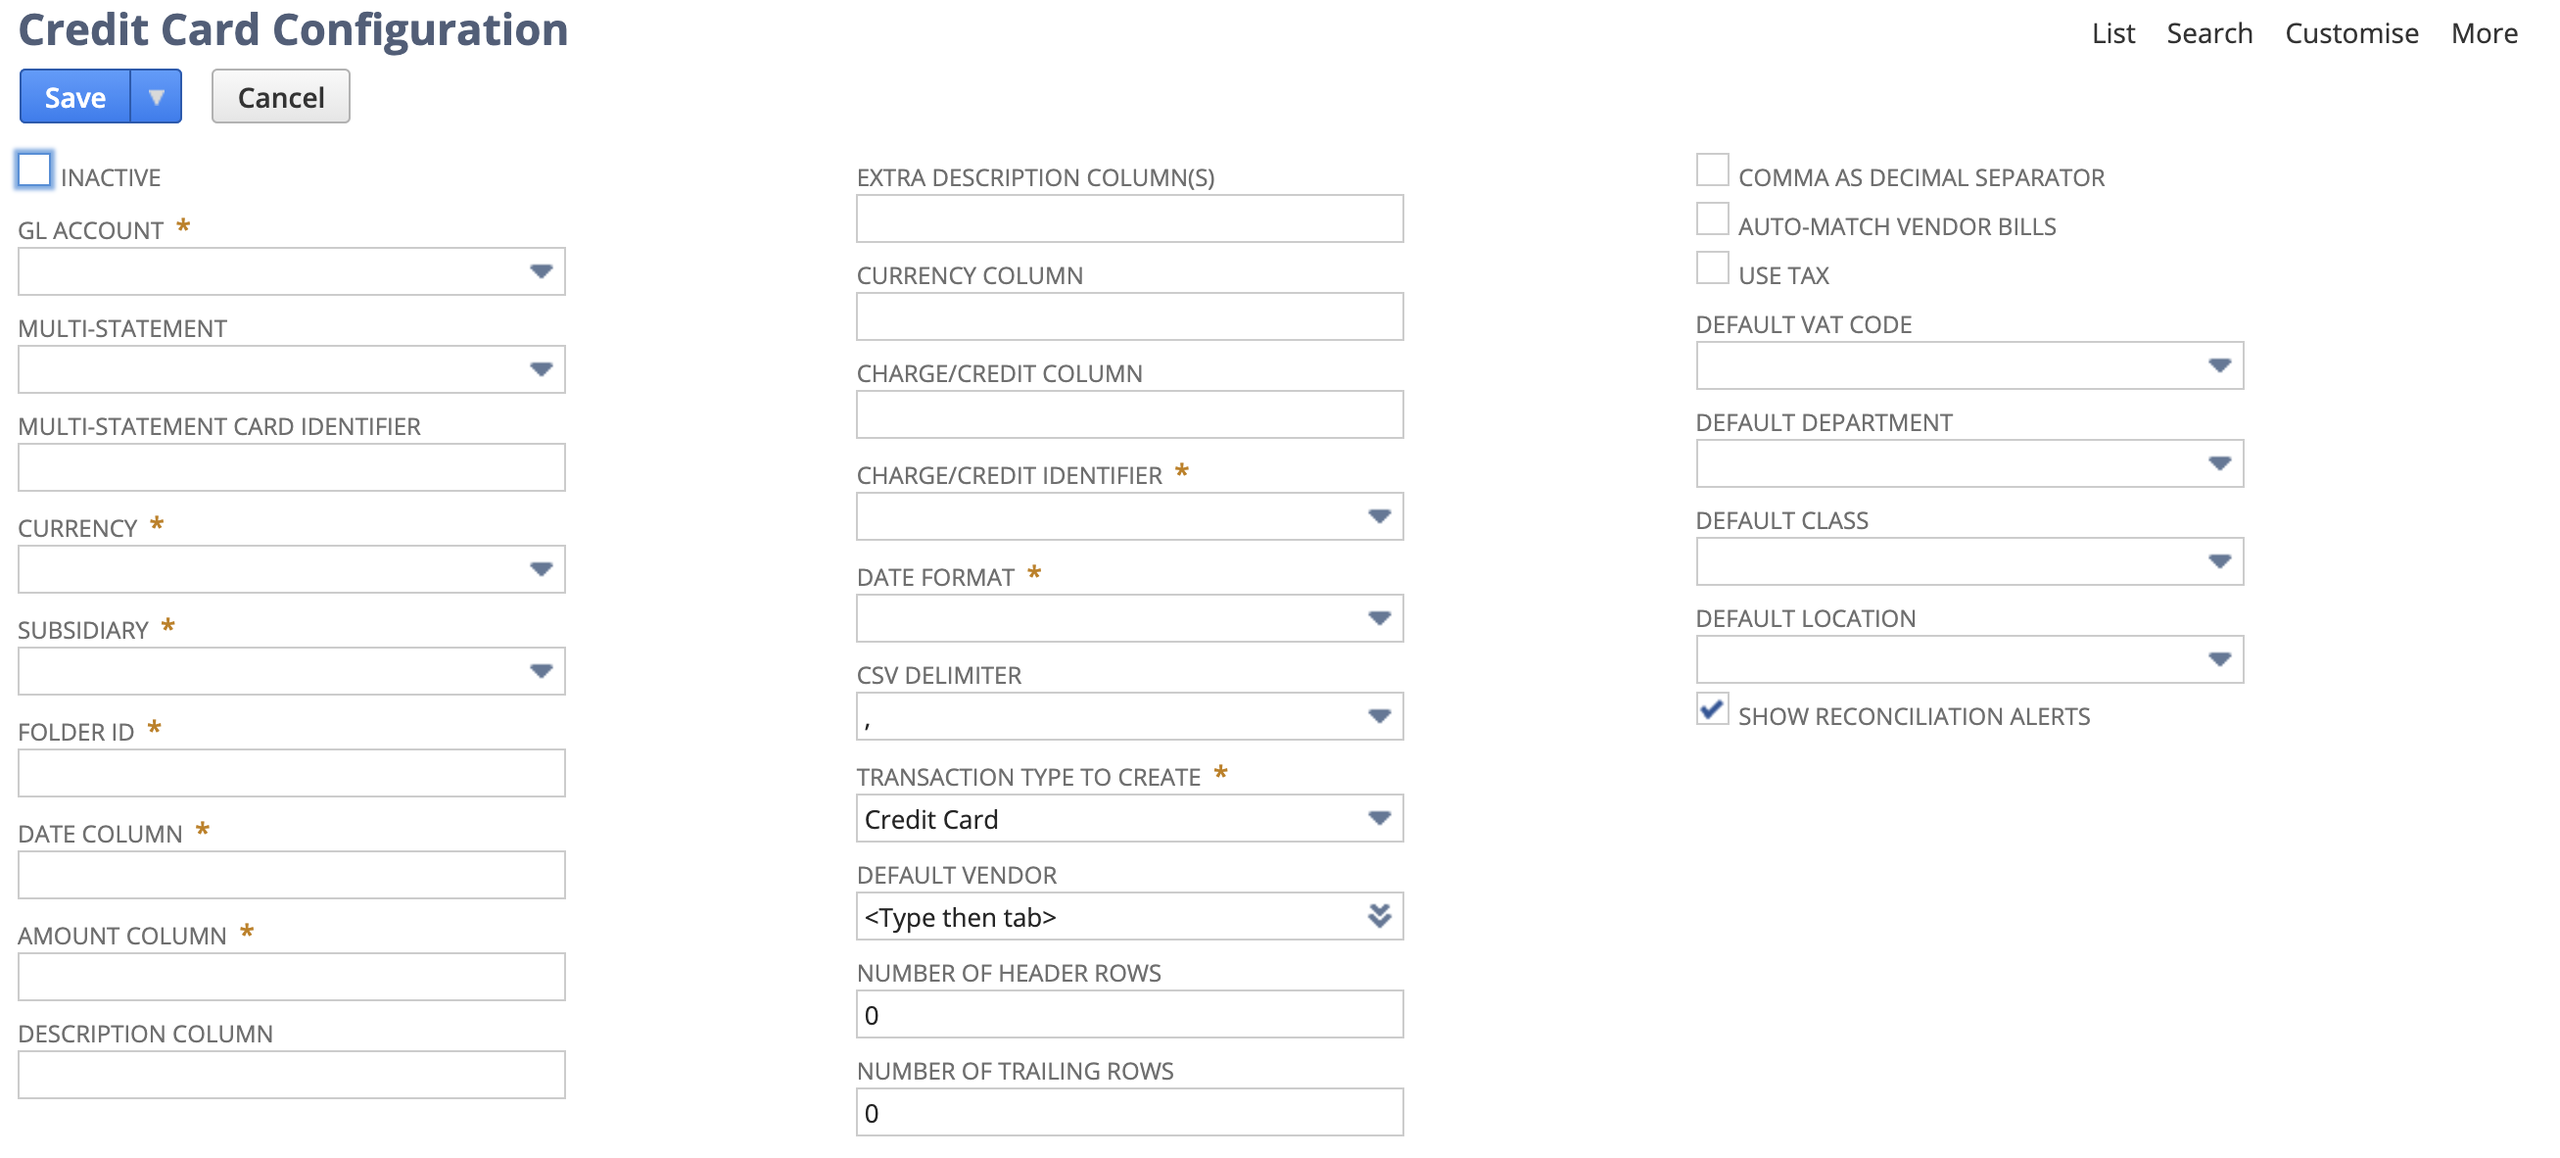
Task: Open the Customise menu
Action: pyautogui.click(x=2350, y=33)
